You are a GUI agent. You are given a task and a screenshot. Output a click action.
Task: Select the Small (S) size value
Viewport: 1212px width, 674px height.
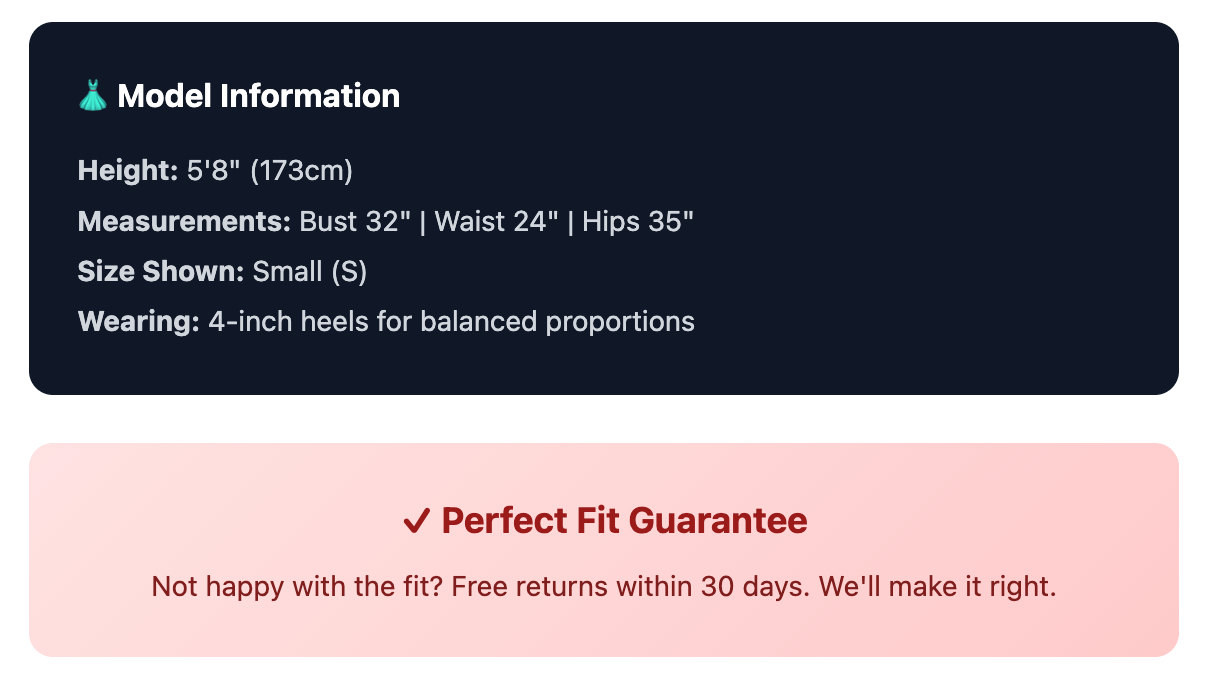[x=310, y=271]
